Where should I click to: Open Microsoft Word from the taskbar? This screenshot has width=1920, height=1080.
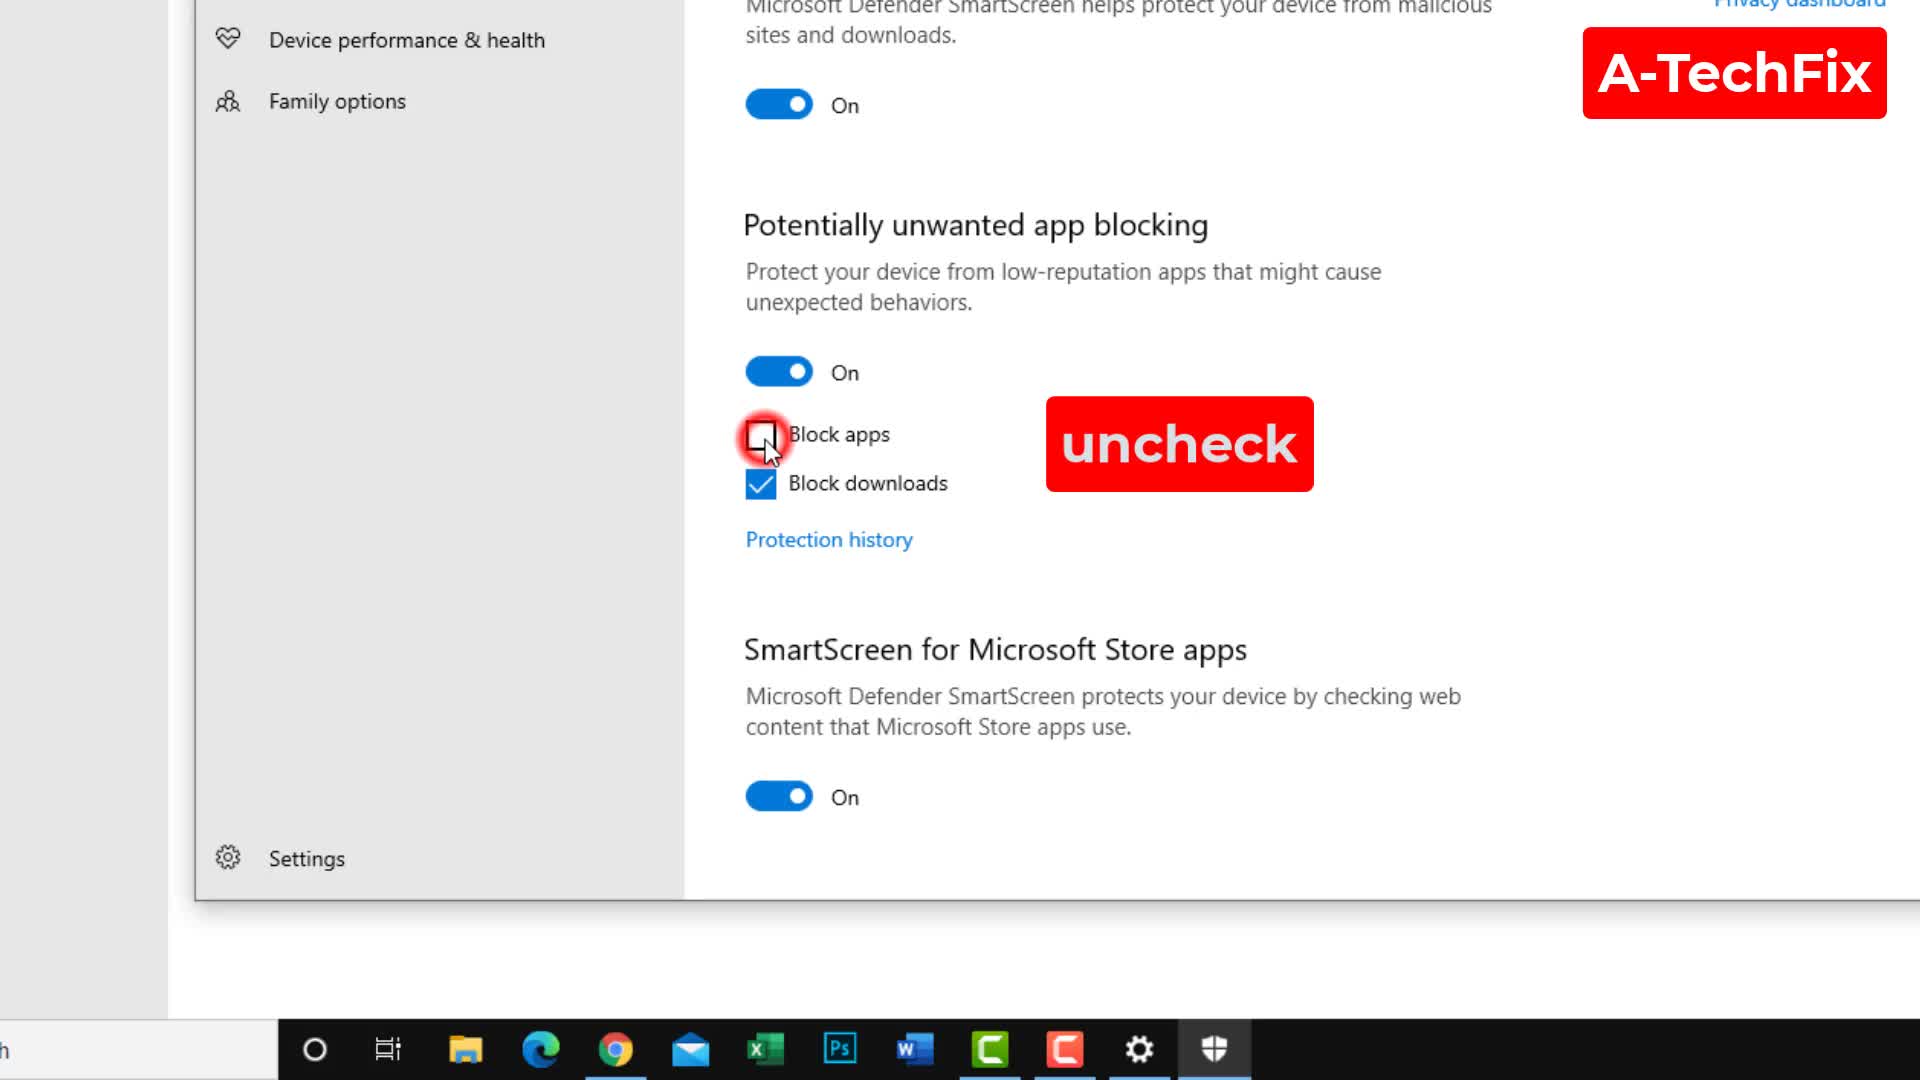click(915, 1049)
